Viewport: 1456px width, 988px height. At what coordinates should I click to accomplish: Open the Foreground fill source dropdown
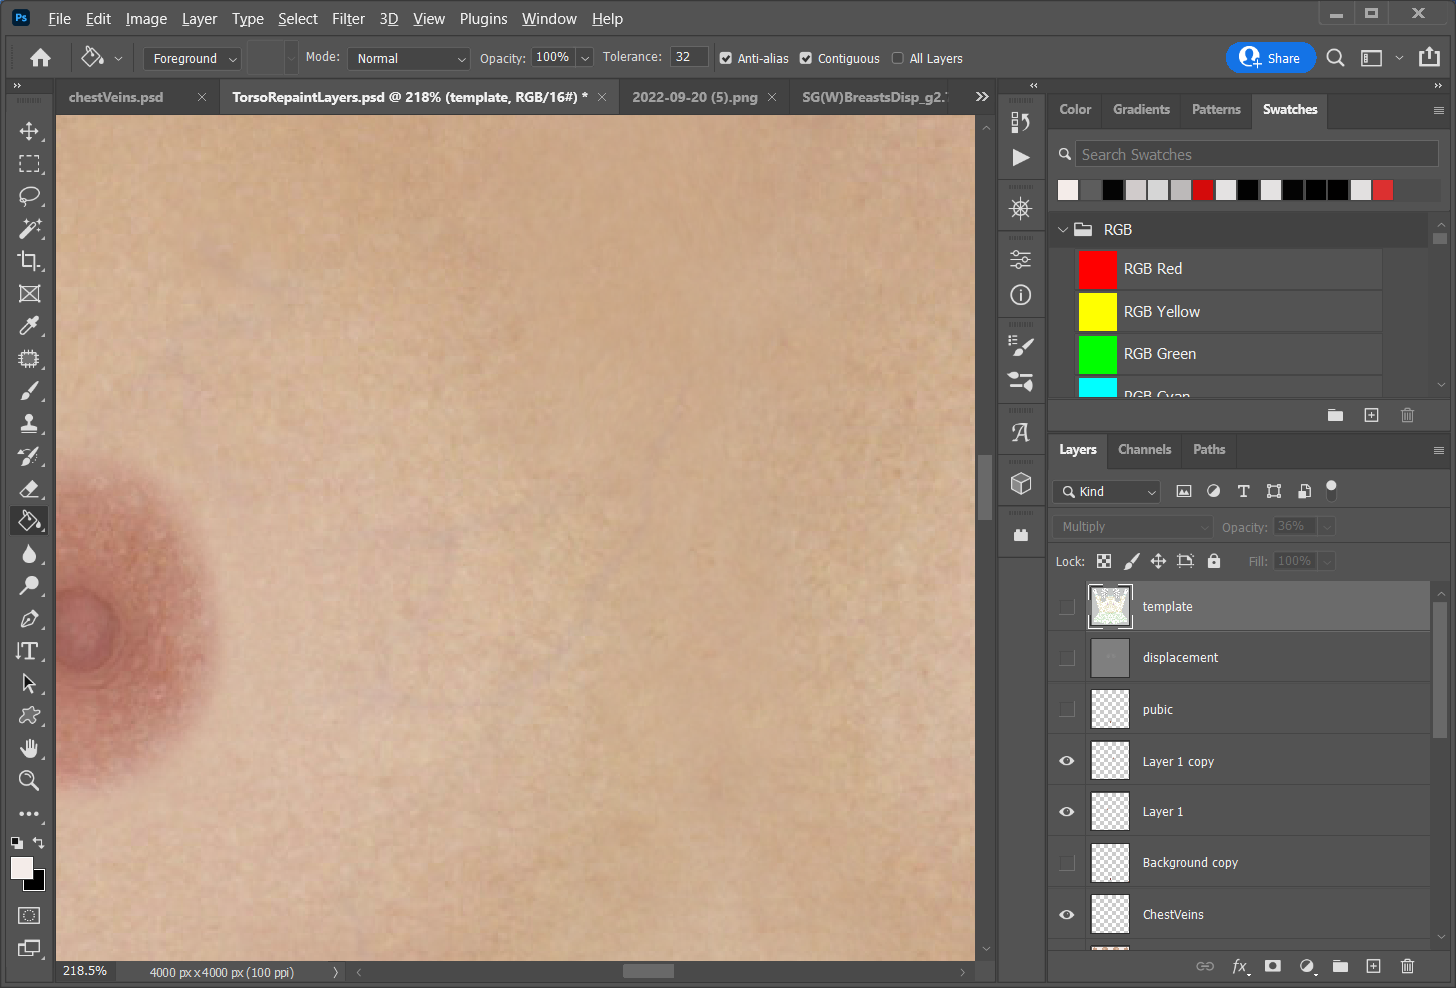pos(192,58)
